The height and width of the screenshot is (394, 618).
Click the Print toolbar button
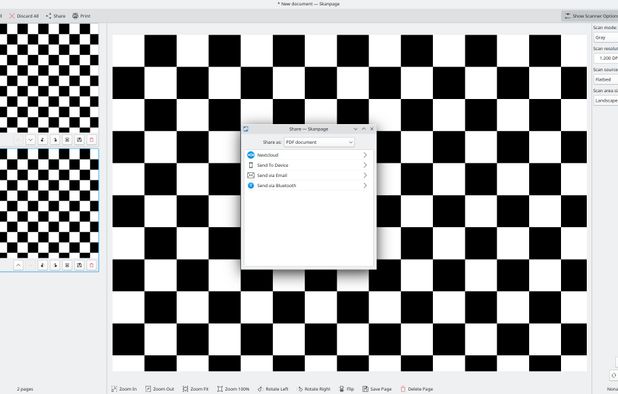pyautogui.click(x=81, y=16)
